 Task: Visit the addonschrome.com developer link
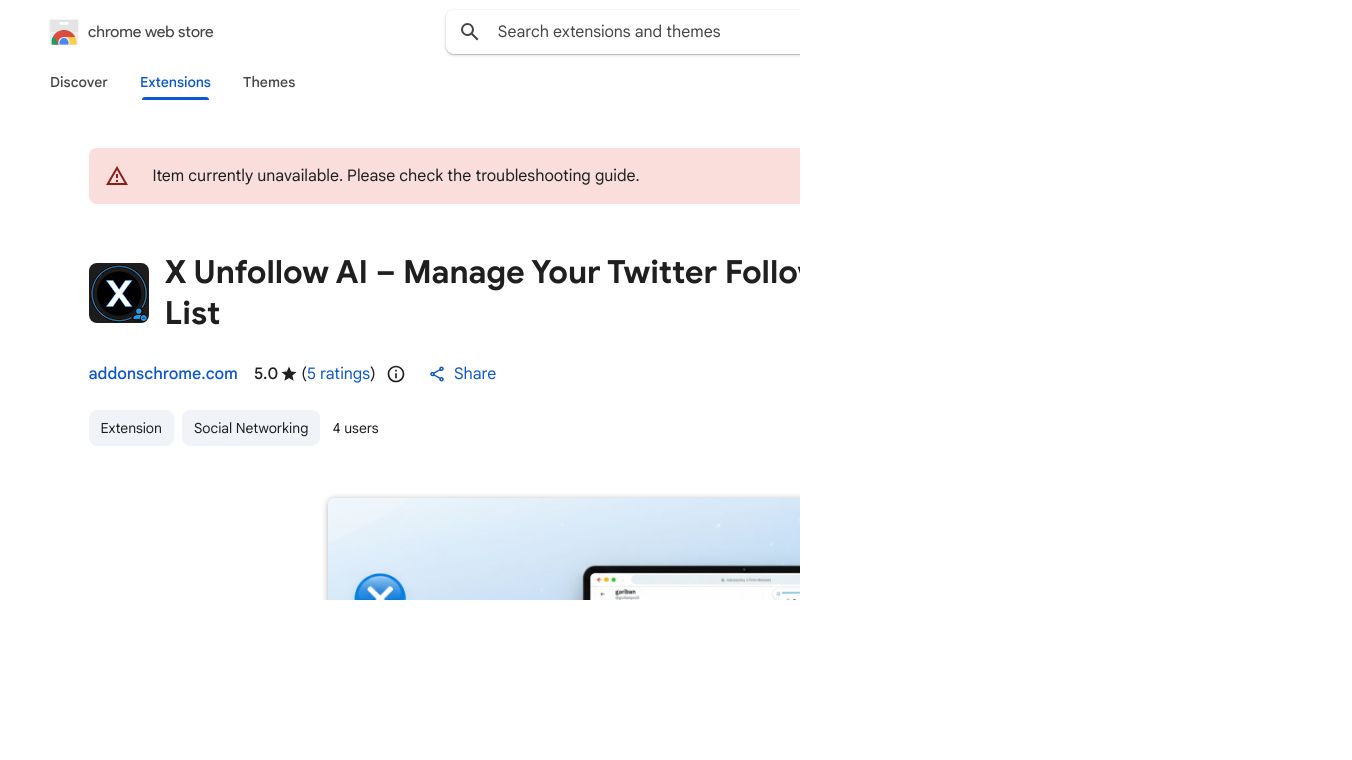(x=163, y=373)
